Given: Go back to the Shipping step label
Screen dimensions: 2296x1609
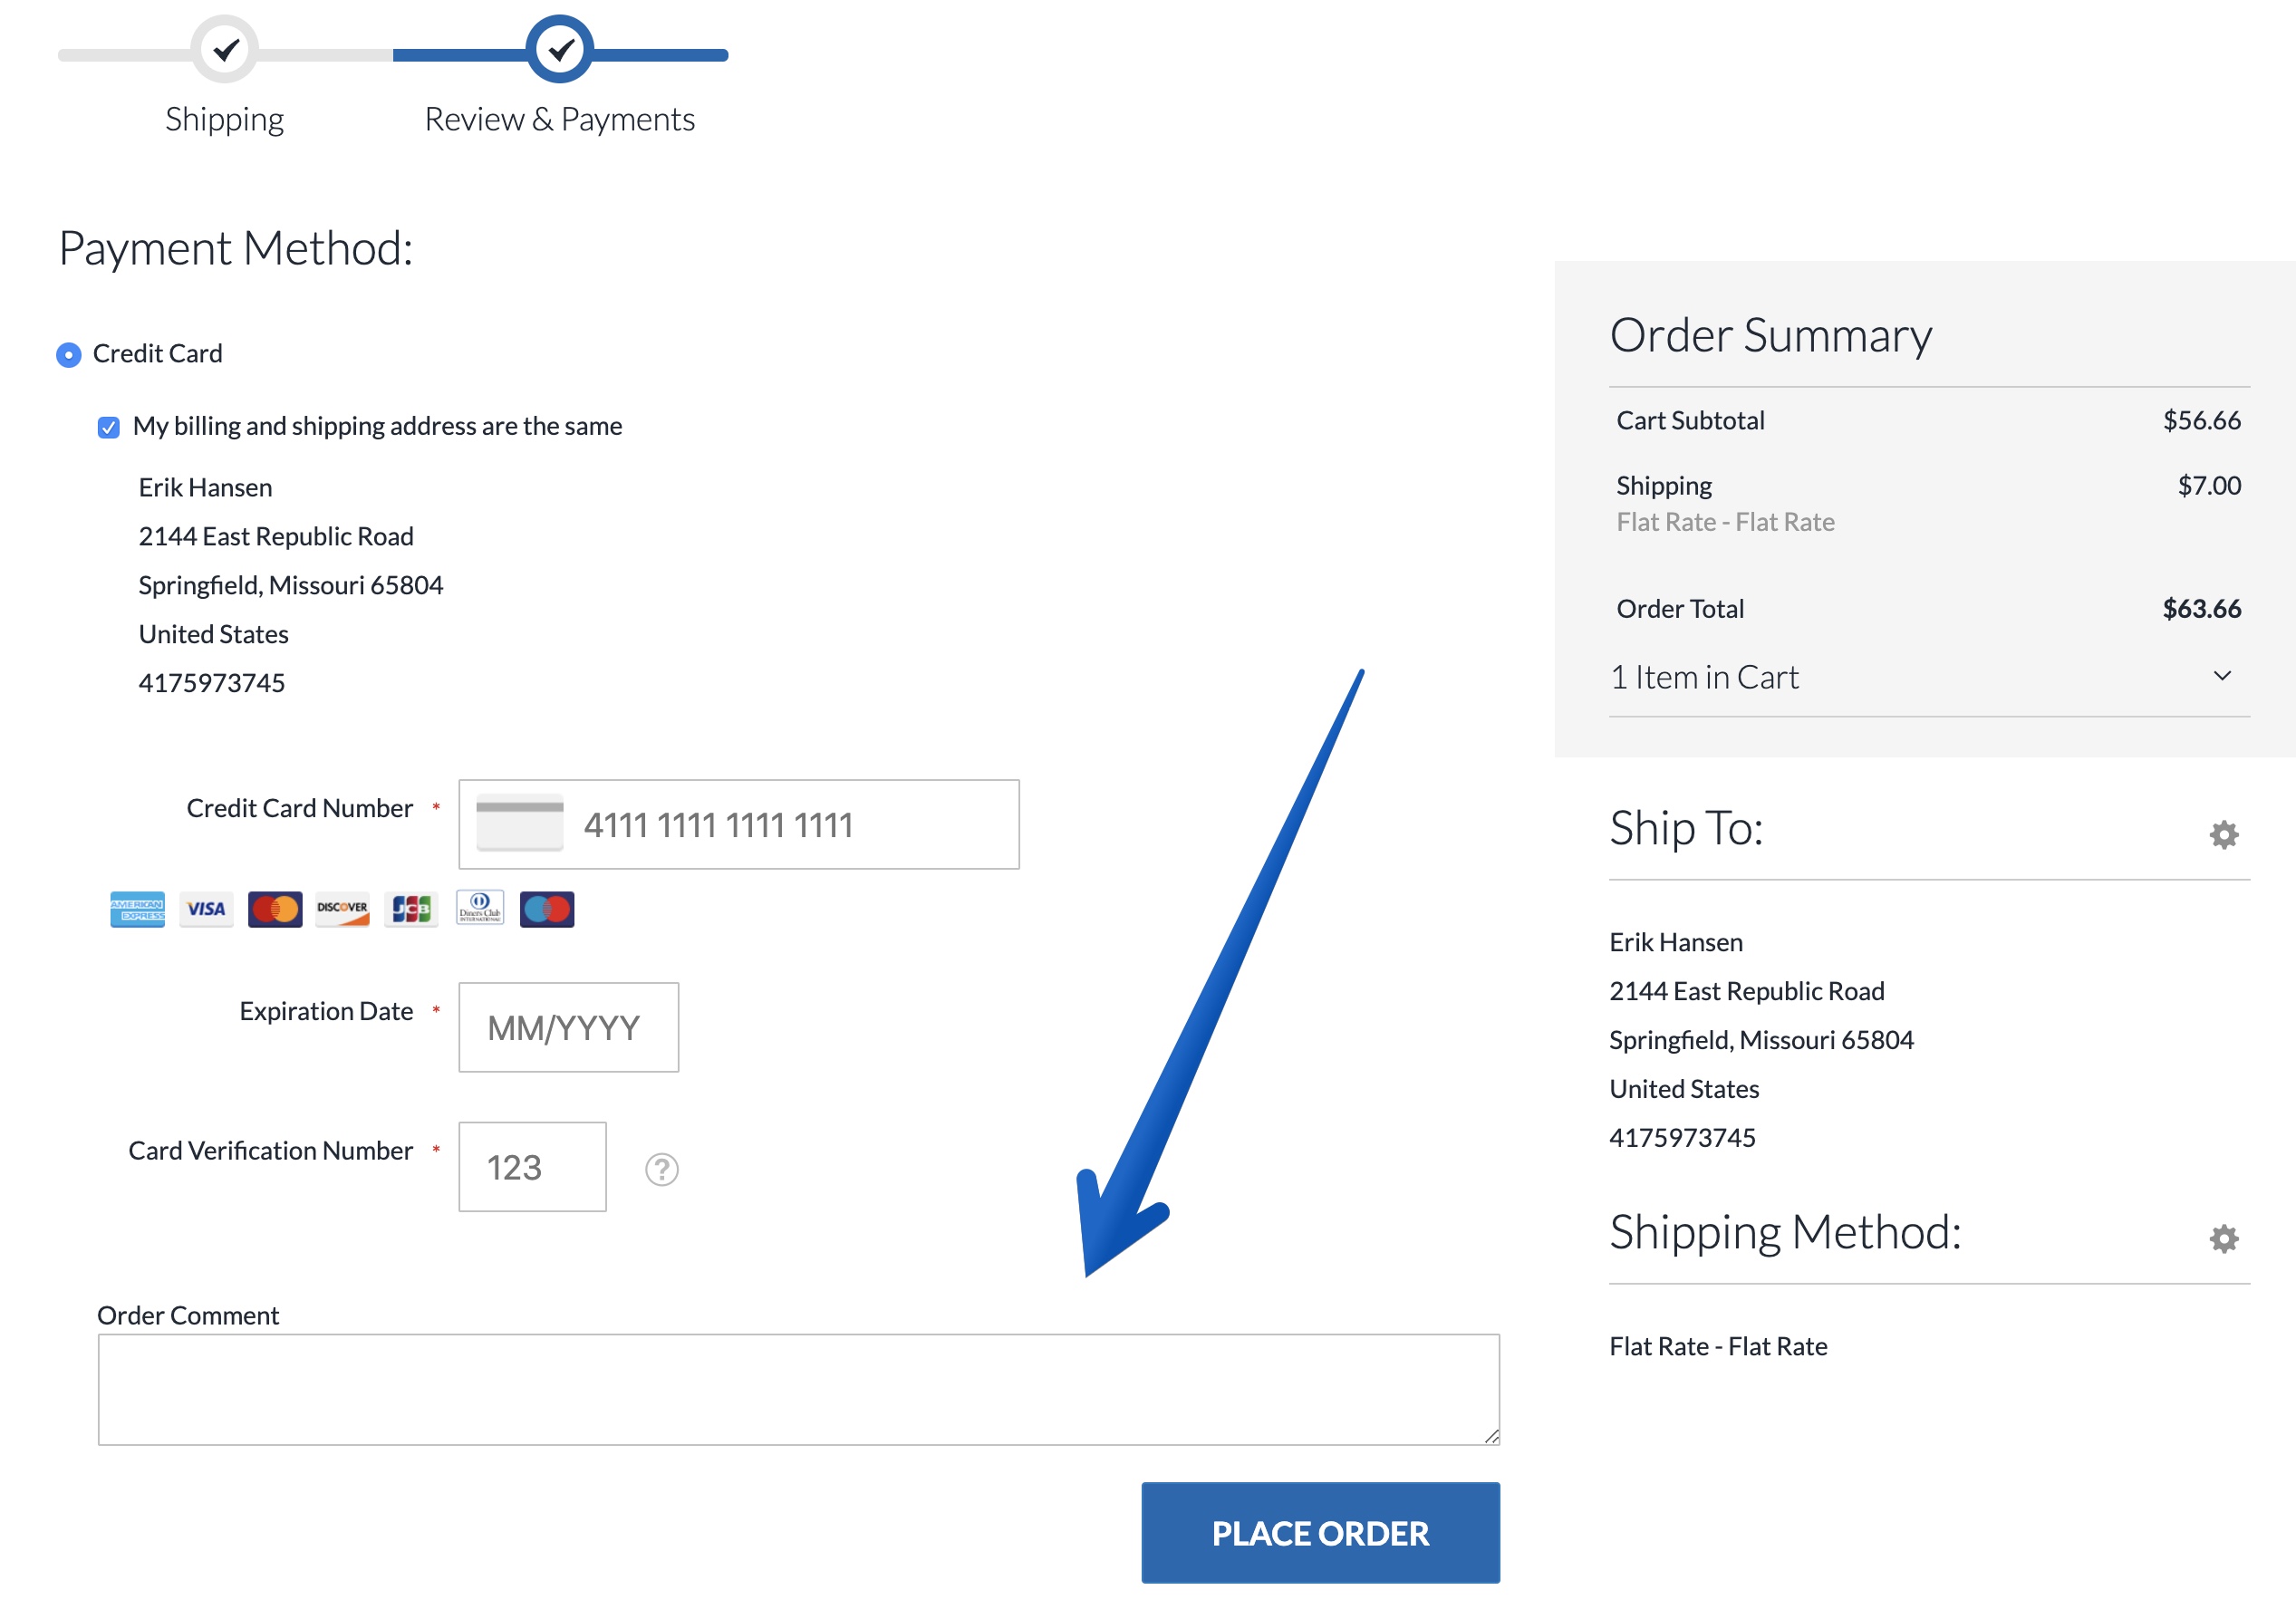Looking at the screenshot, I should (x=225, y=119).
